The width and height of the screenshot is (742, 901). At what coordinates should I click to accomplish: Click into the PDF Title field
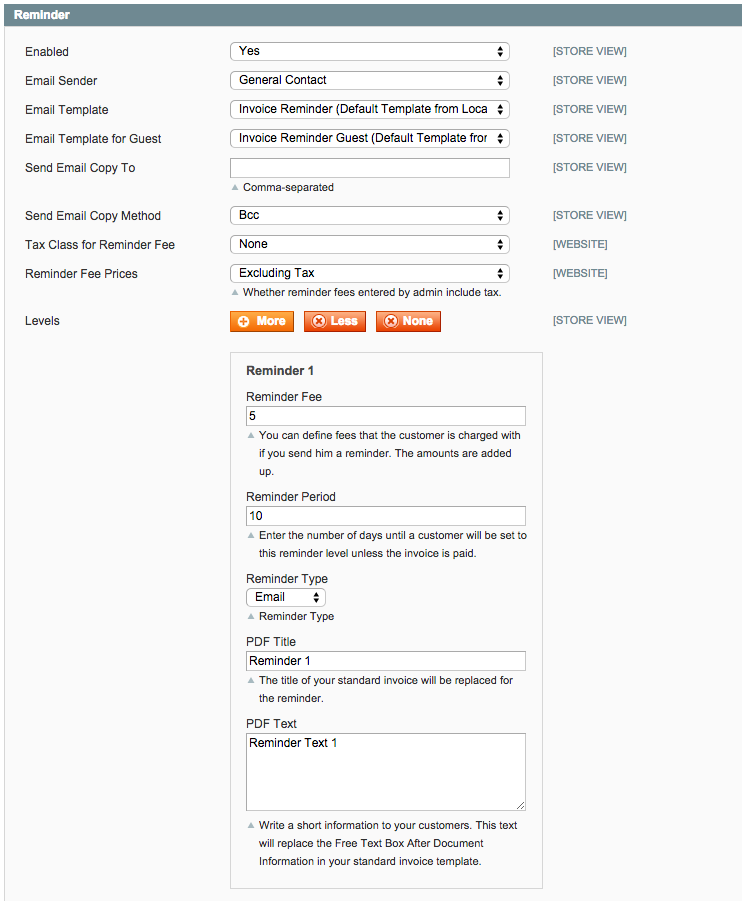pyautogui.click(x=385, y=661)
